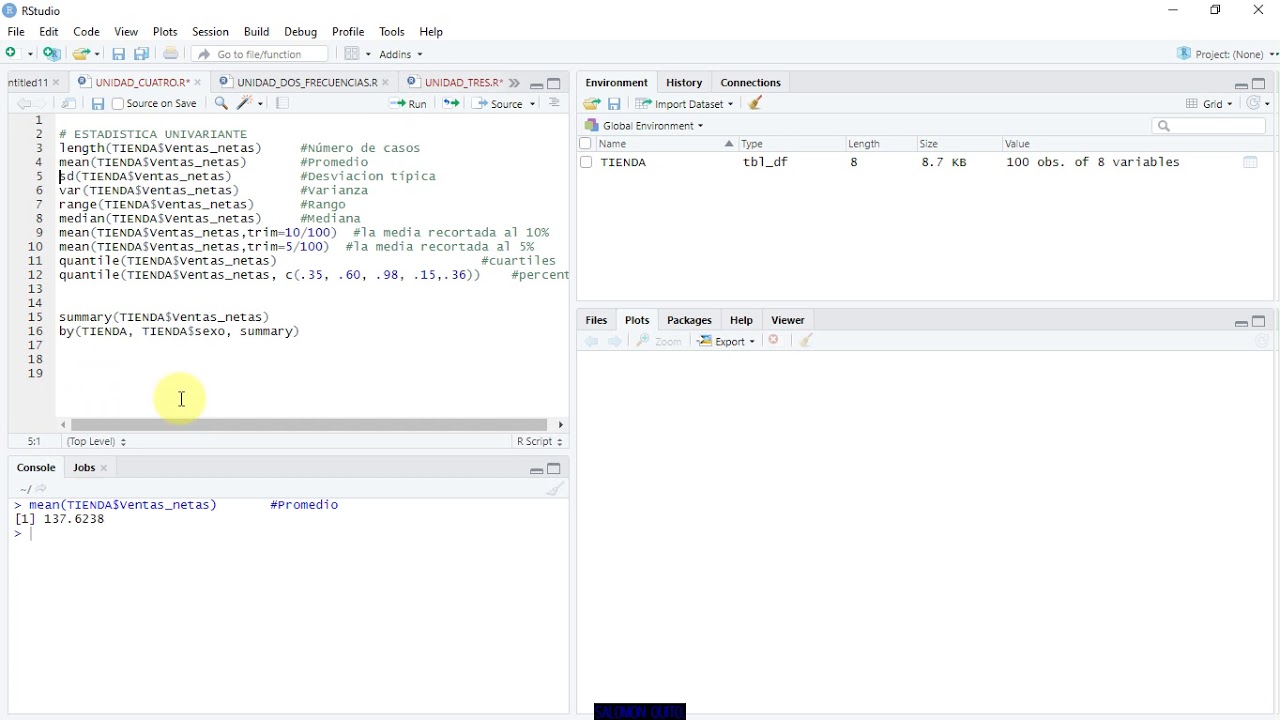Switch to the Viewer tab
Screen dimensions: 1280x720
(788, 321)
